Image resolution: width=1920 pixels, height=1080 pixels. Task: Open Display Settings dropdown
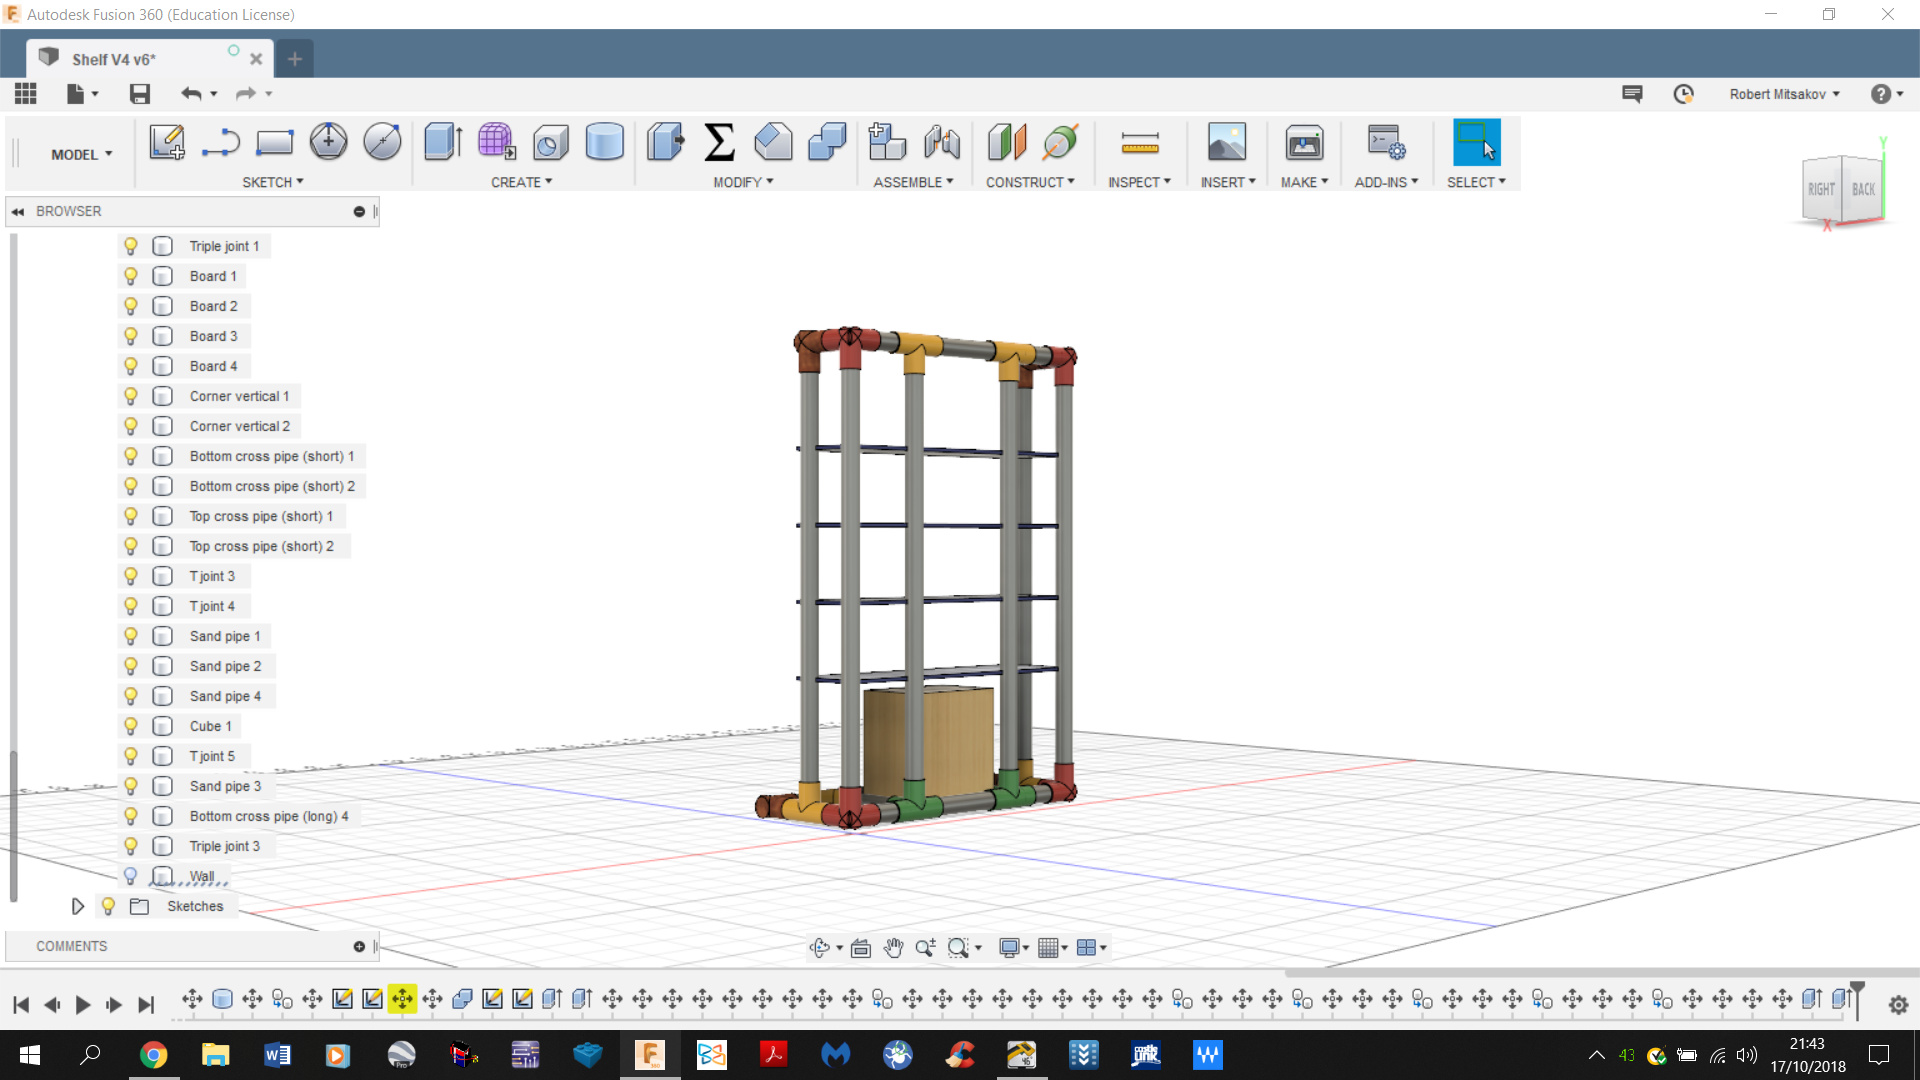pyautogui.click(x=1014, y=948)
